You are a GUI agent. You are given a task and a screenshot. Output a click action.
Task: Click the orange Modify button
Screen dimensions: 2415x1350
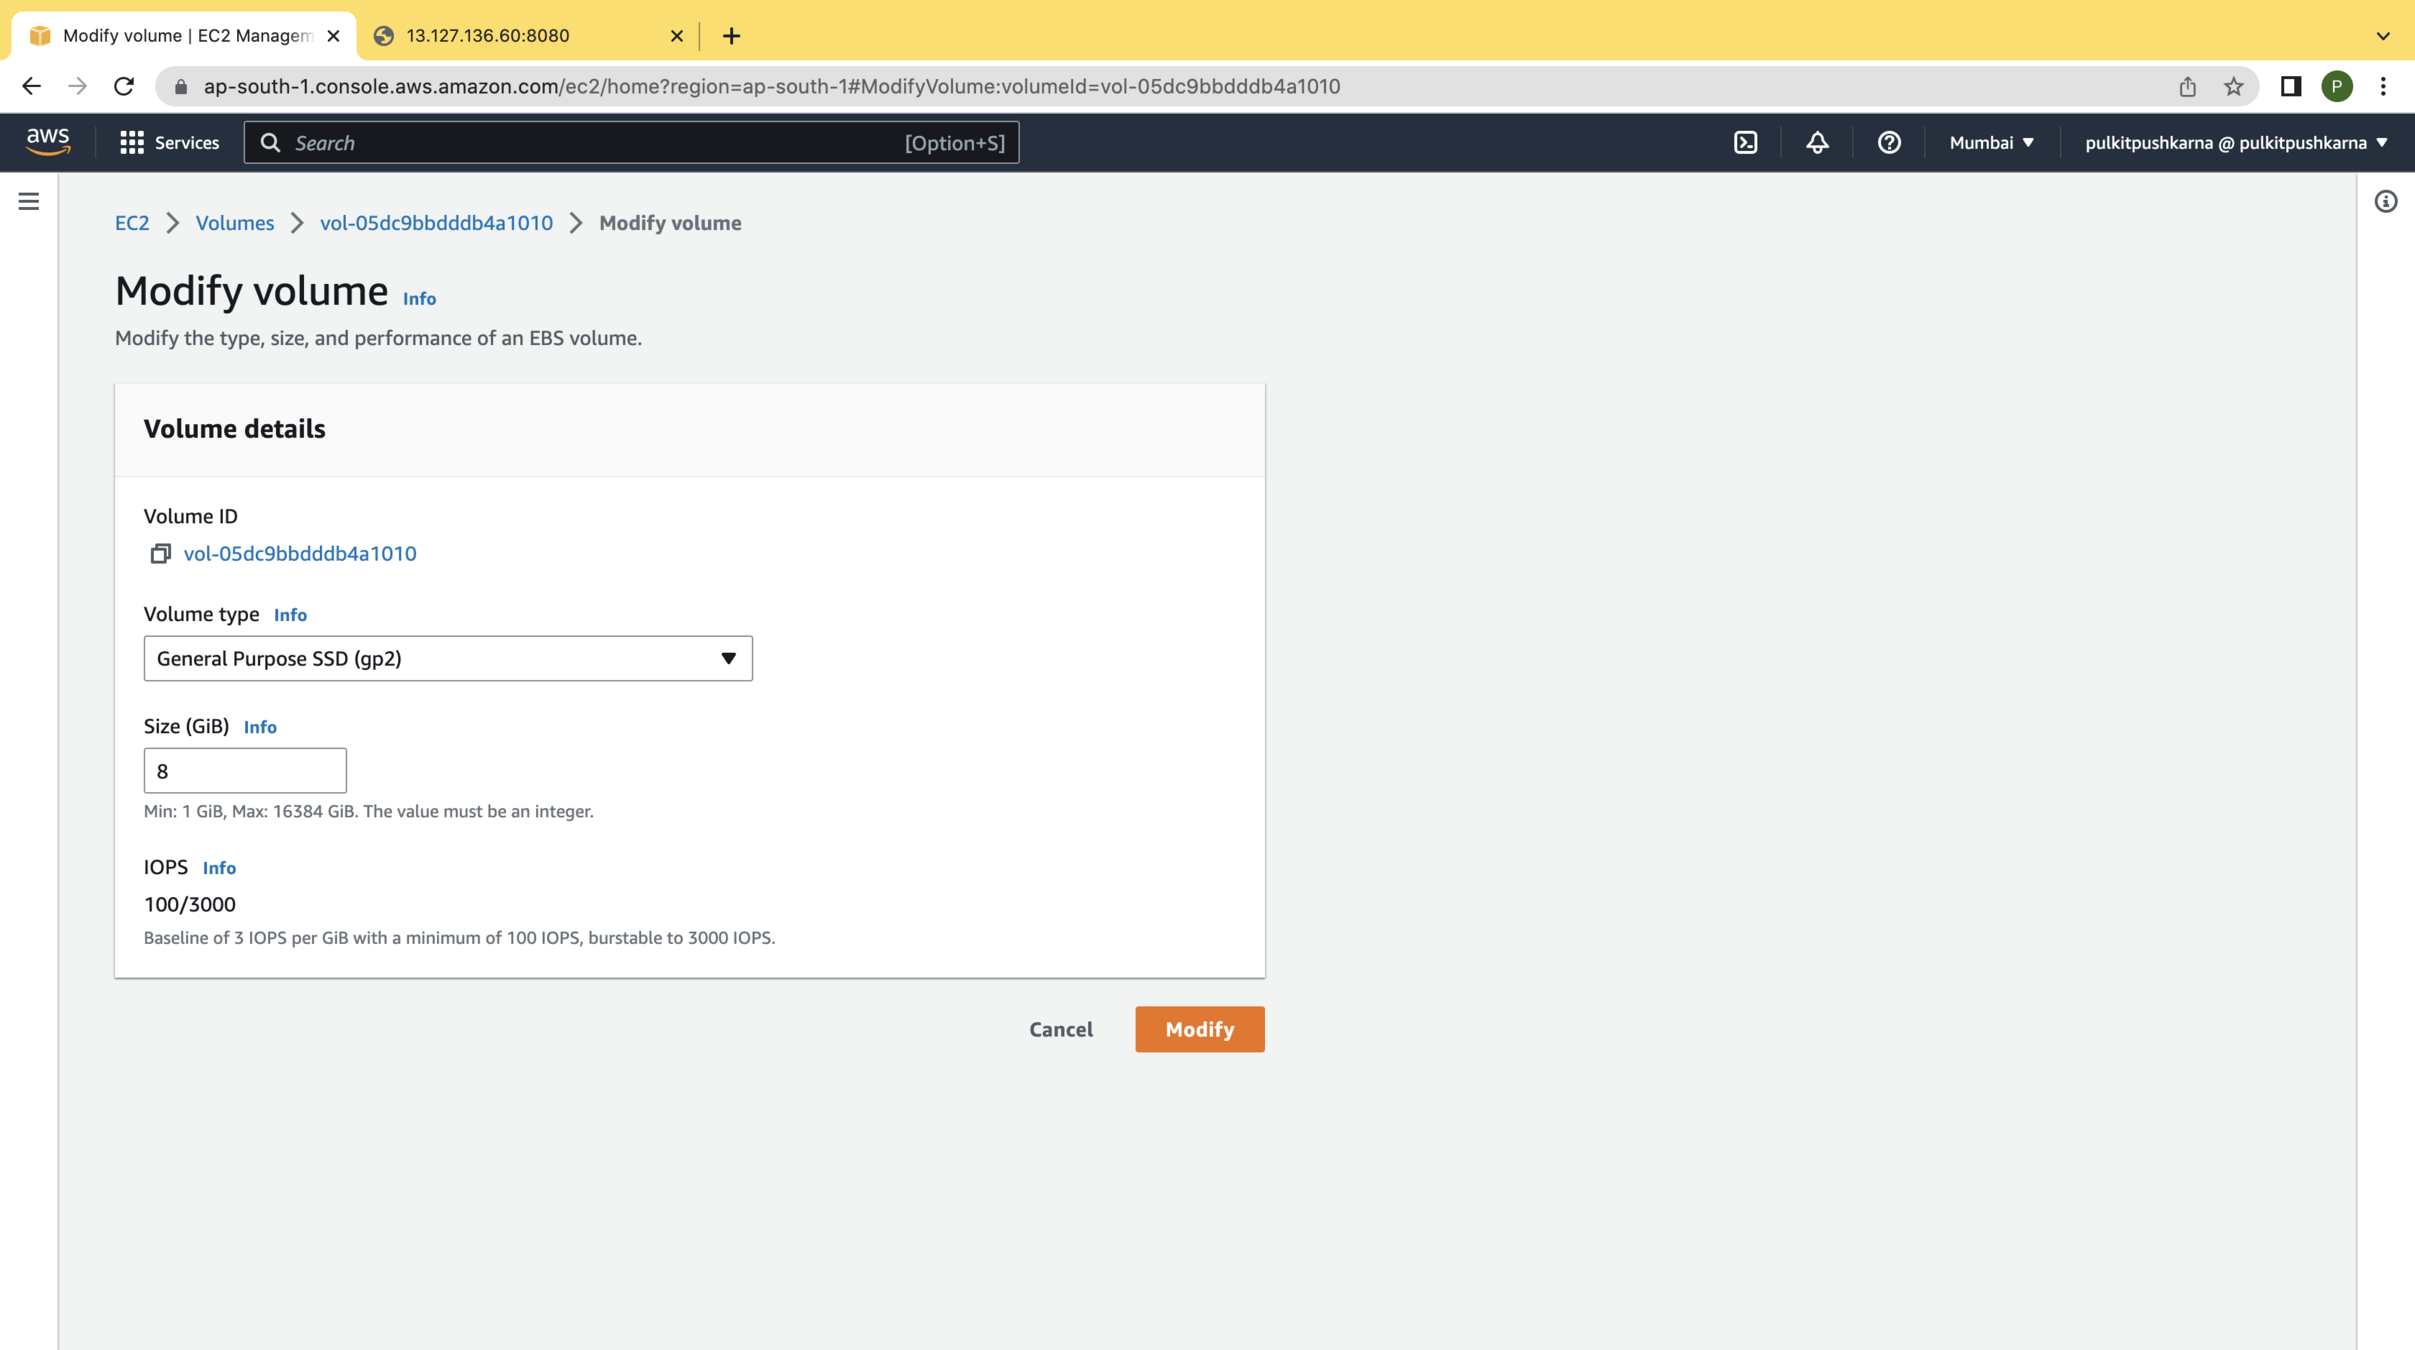point(1199,1029)
